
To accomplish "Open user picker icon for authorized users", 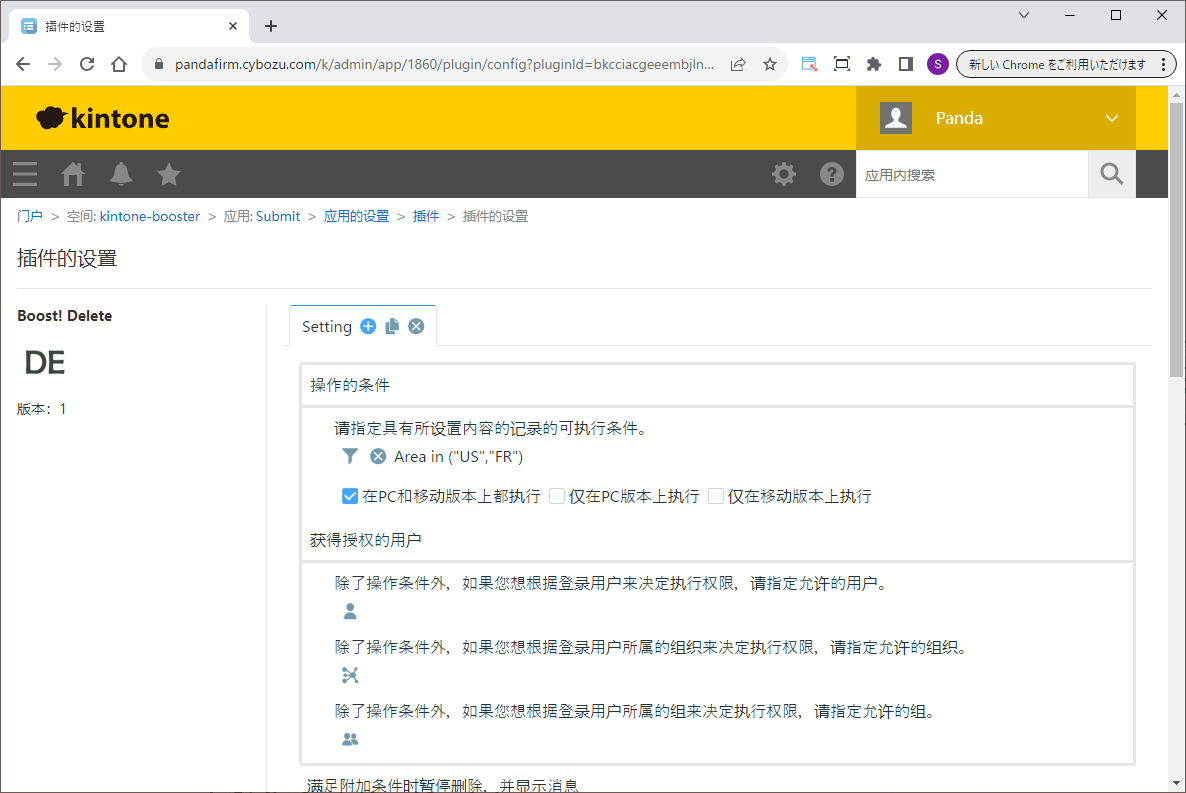I will coord(350,612).
